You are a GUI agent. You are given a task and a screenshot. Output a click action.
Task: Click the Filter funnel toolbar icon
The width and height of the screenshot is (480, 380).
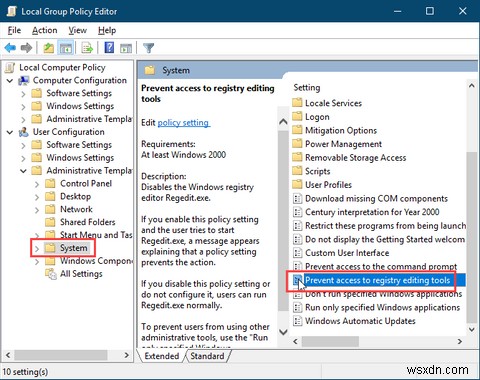tap(149, 48)
